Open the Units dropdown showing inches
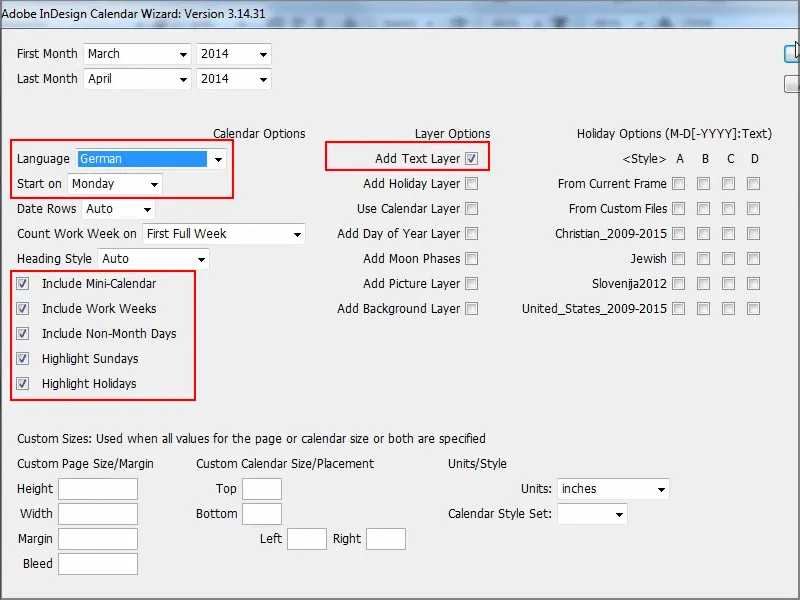The width and height of the screenshot is (800, 600). 613,489
